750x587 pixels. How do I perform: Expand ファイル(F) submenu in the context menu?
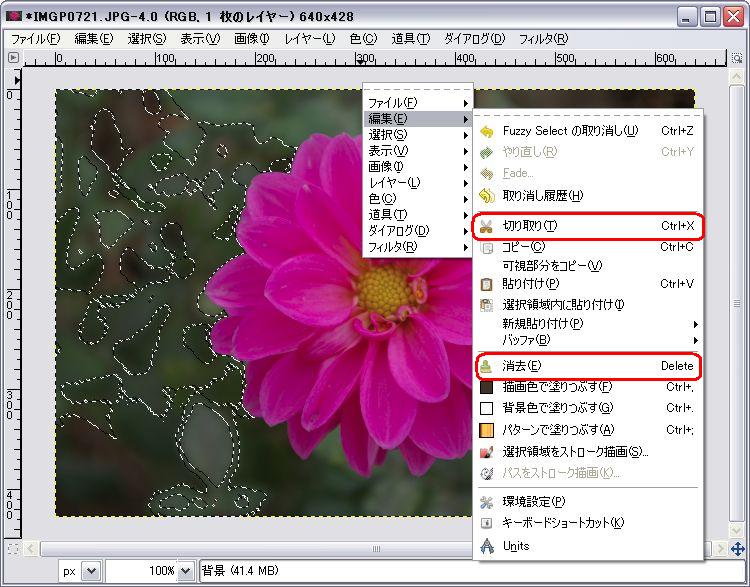point(418,102)
